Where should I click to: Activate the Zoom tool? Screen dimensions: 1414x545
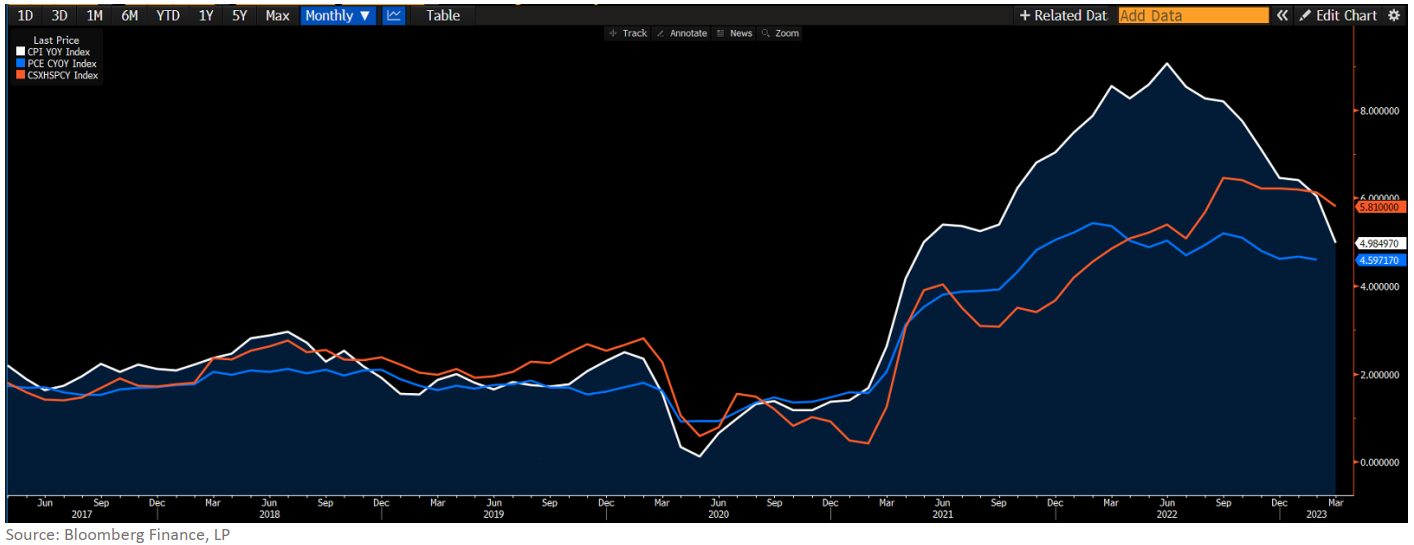[x=780, y=33]
